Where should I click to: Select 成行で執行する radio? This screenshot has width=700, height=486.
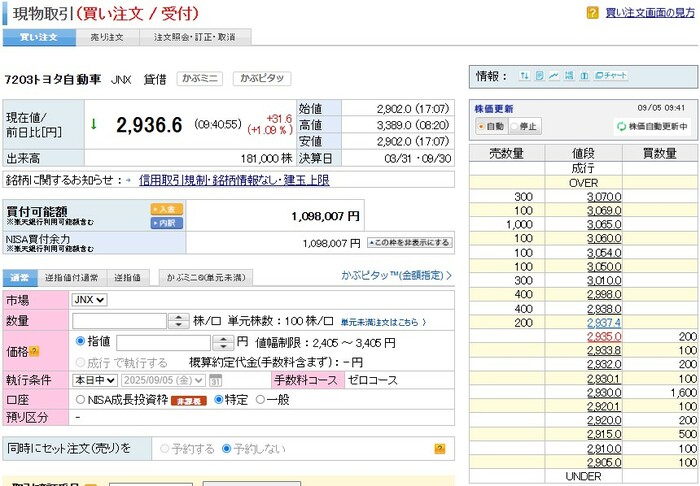pos(80,362)
